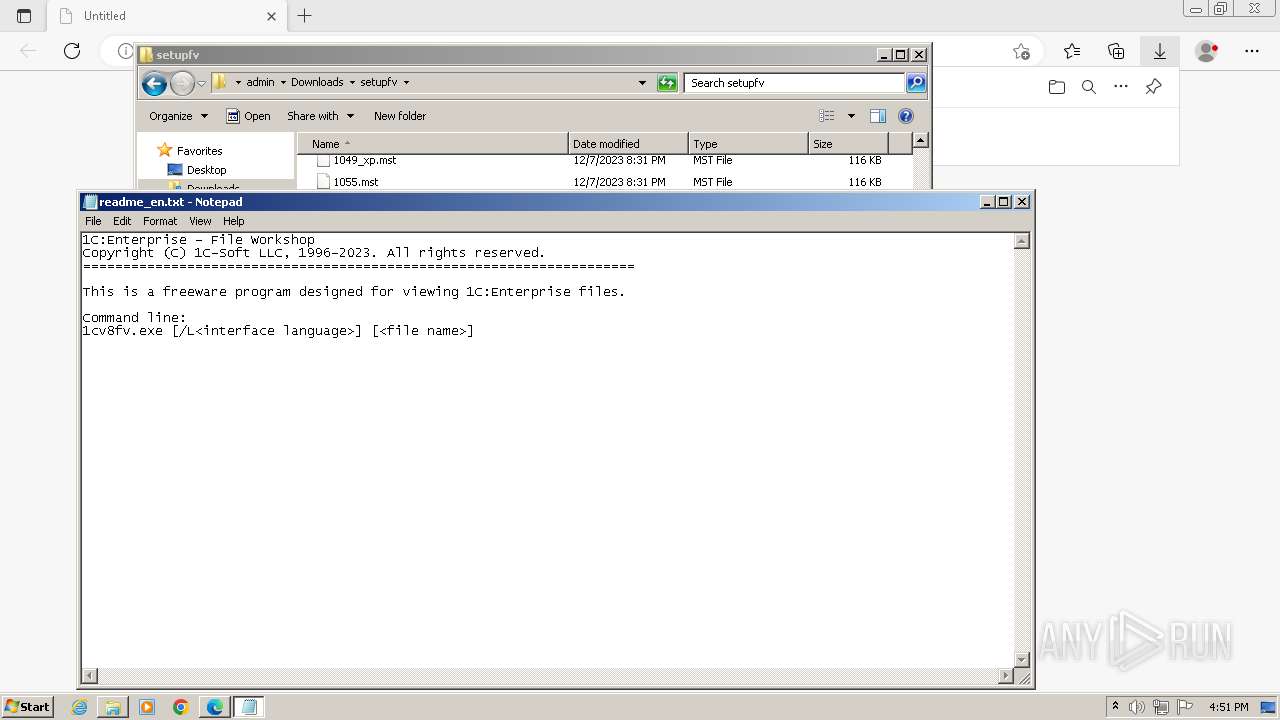Open the Edge Favorites icon

(x=1072, y=51)
